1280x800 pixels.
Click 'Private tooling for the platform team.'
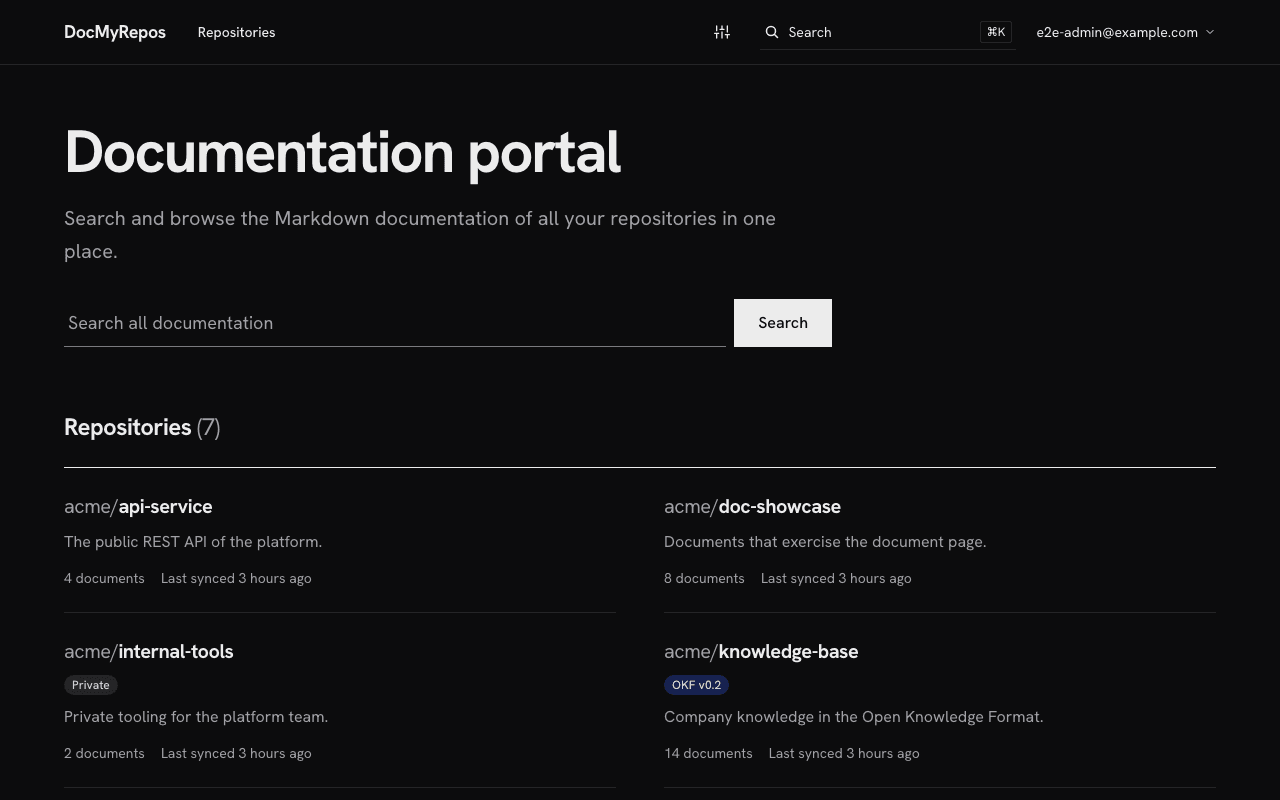(196, 717)
